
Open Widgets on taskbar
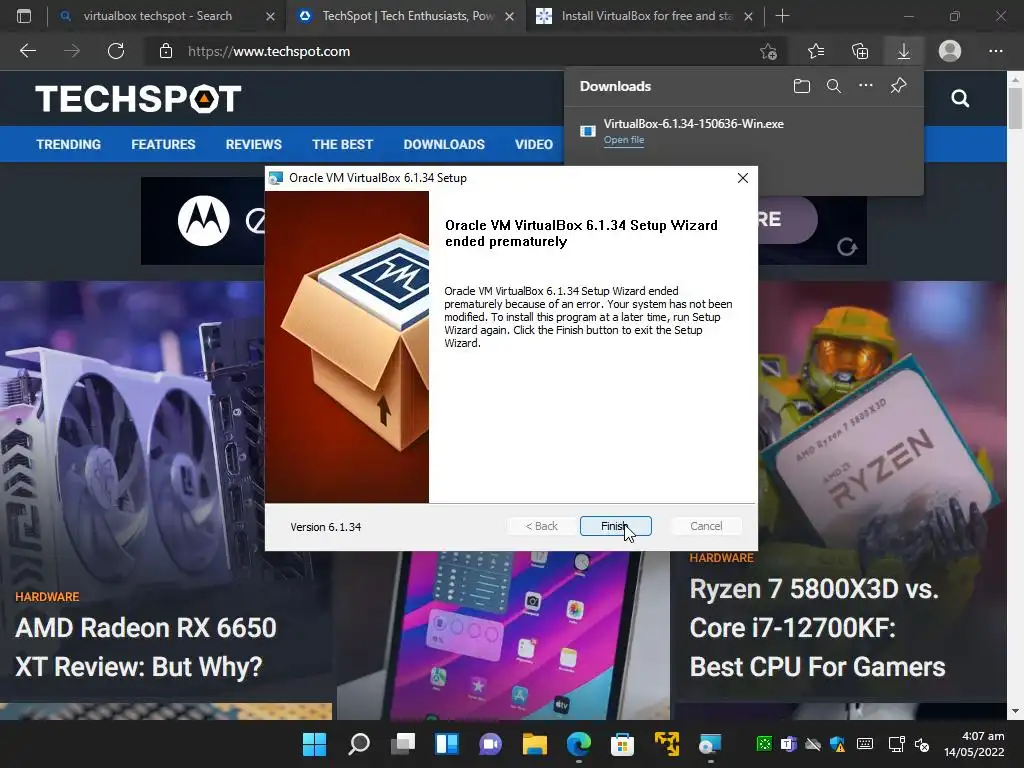pos(447,744)
